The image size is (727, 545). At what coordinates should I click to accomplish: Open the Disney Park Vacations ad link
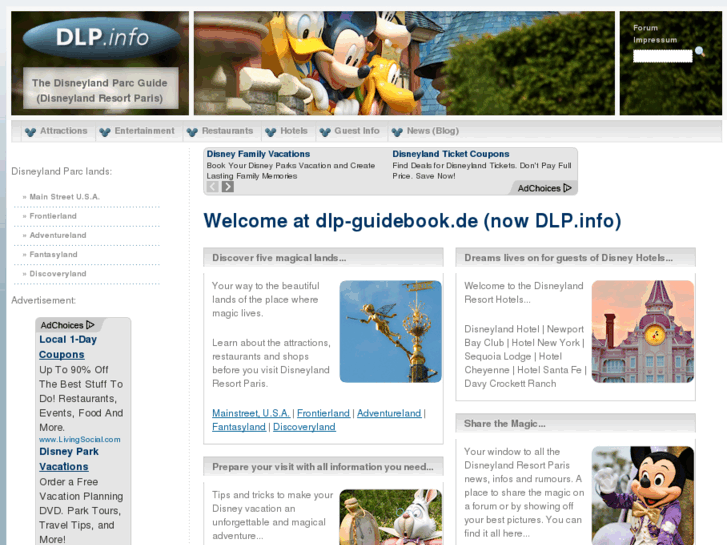[69, 459]
